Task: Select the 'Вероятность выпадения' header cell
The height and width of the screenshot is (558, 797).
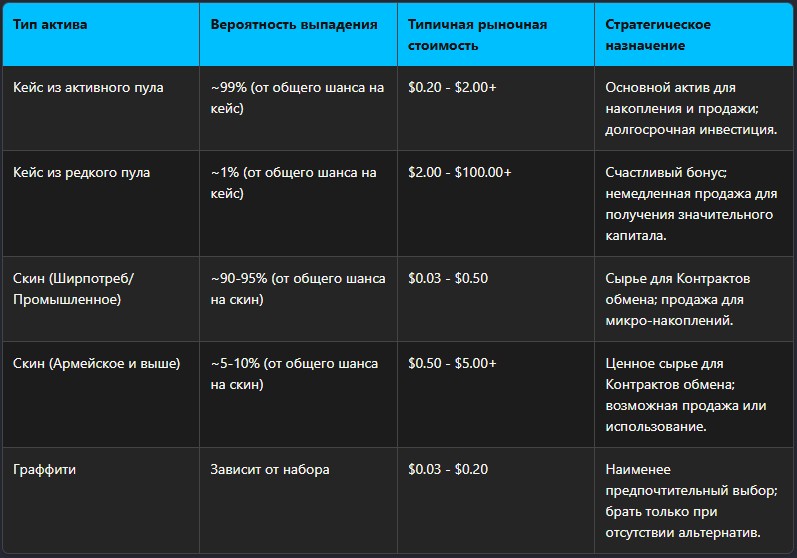Action: click(x=298, y=35)
